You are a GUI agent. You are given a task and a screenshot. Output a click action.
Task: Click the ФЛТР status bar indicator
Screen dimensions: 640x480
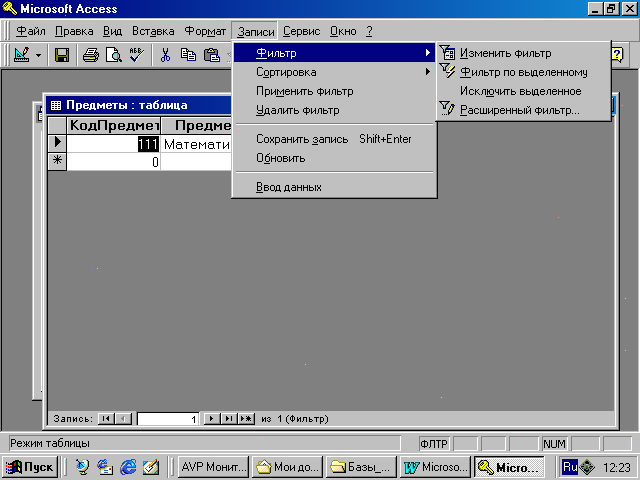434,444
